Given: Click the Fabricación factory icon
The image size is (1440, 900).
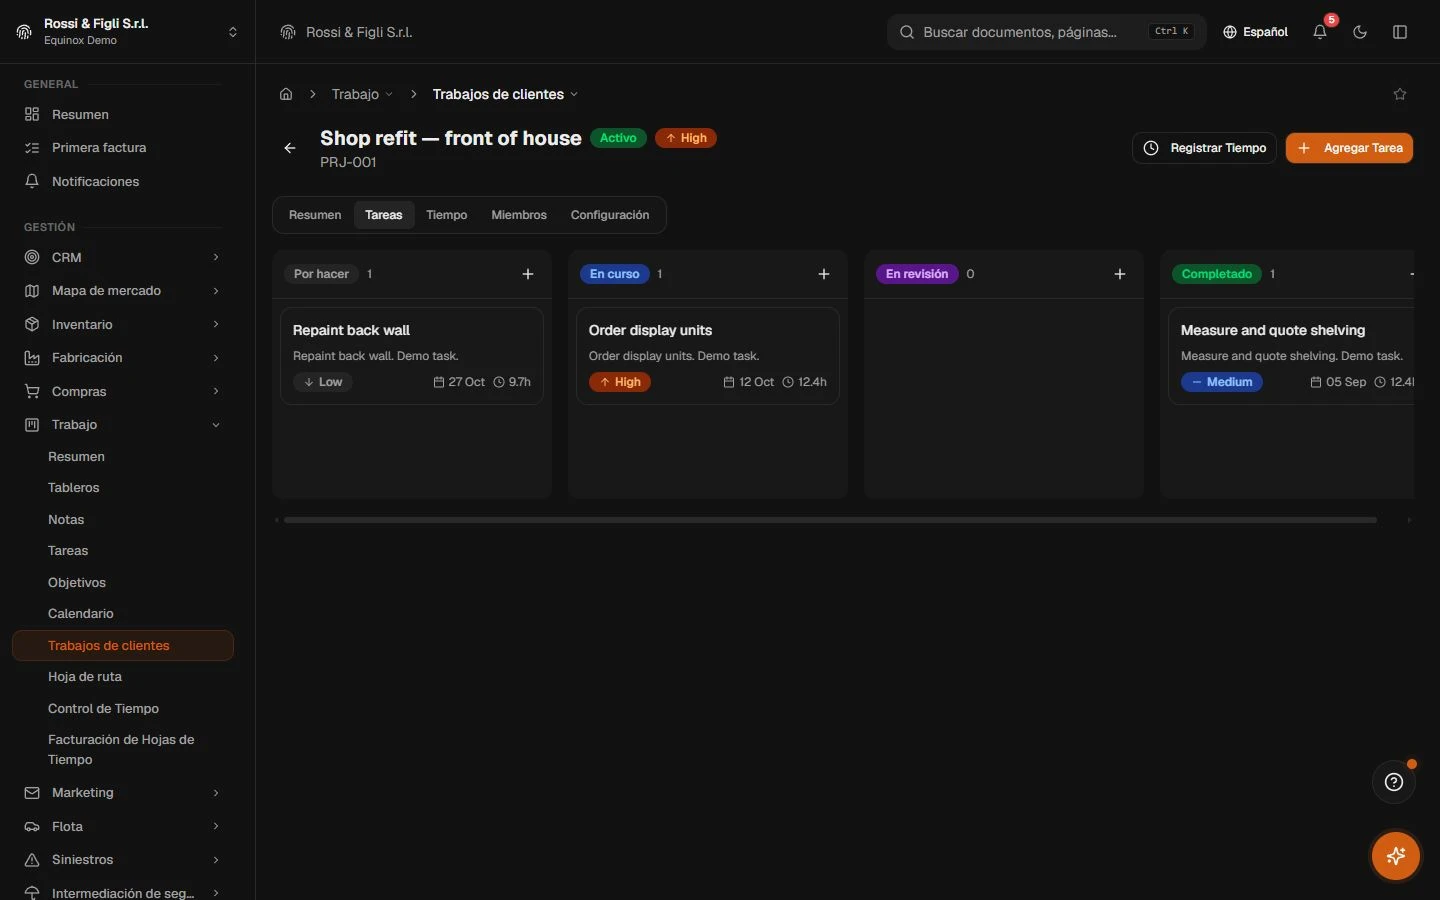Looking at the screenshot, I should tap(32, 358).
